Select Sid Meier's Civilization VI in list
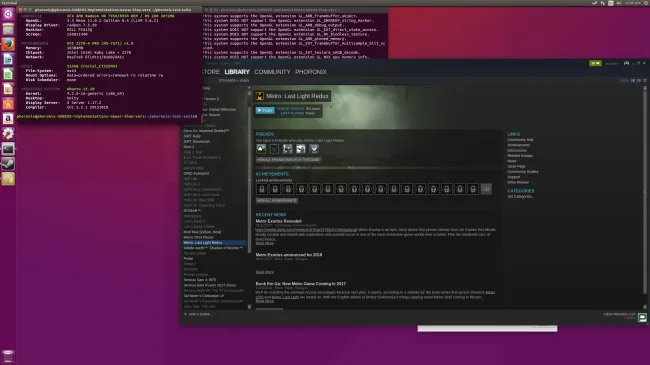The width and height of the screenshot is (650, 365). 204,296
